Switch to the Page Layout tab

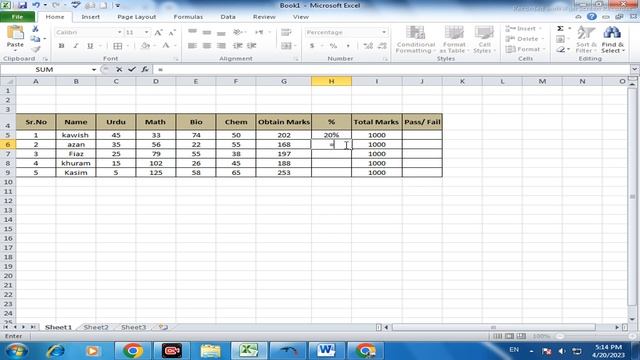[x=136, y=17]
